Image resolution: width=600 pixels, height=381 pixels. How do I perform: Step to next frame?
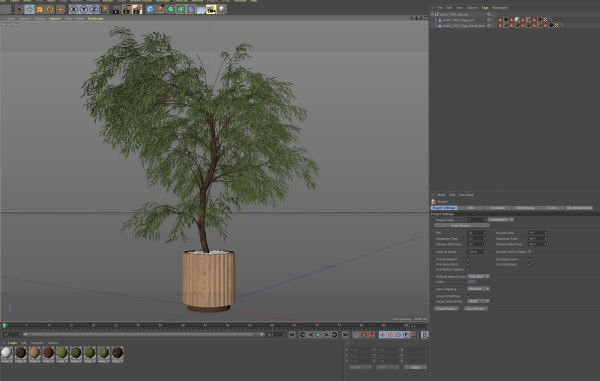326,335
